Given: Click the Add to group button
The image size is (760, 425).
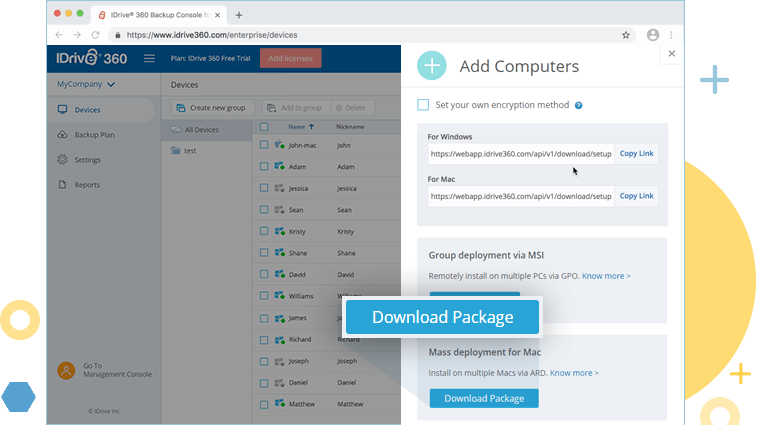Looking at the screenshot, I should click(x=296, y=108).
